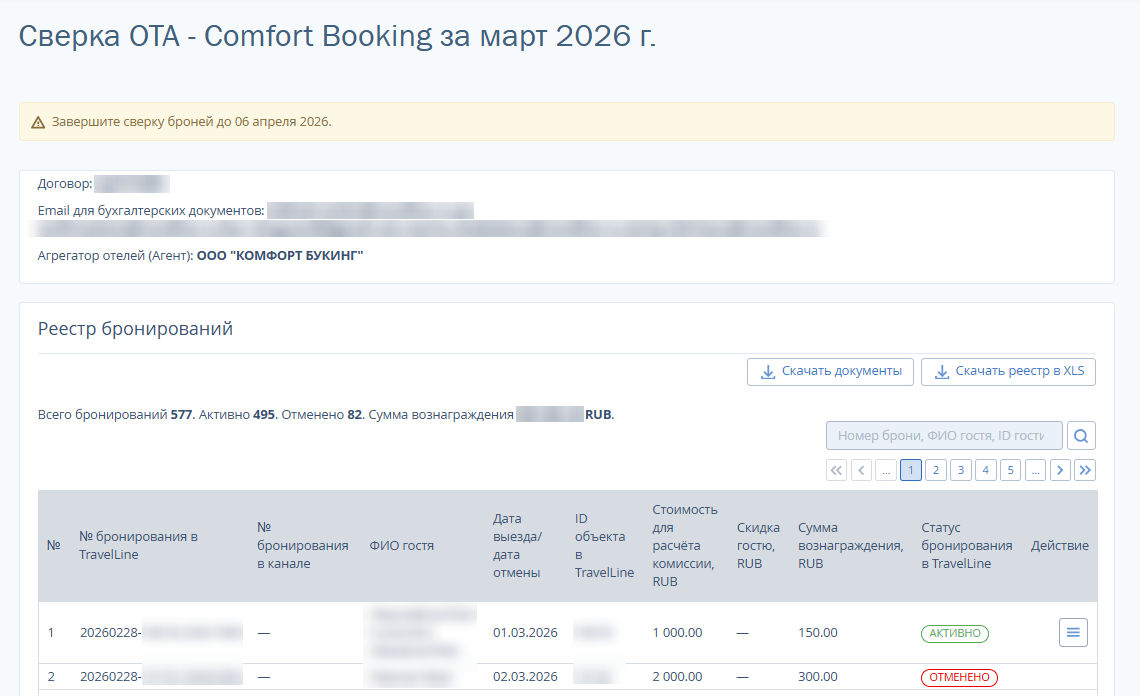
Task: Expand the ellipsis before page 1
Action: [x=886, y=470]
